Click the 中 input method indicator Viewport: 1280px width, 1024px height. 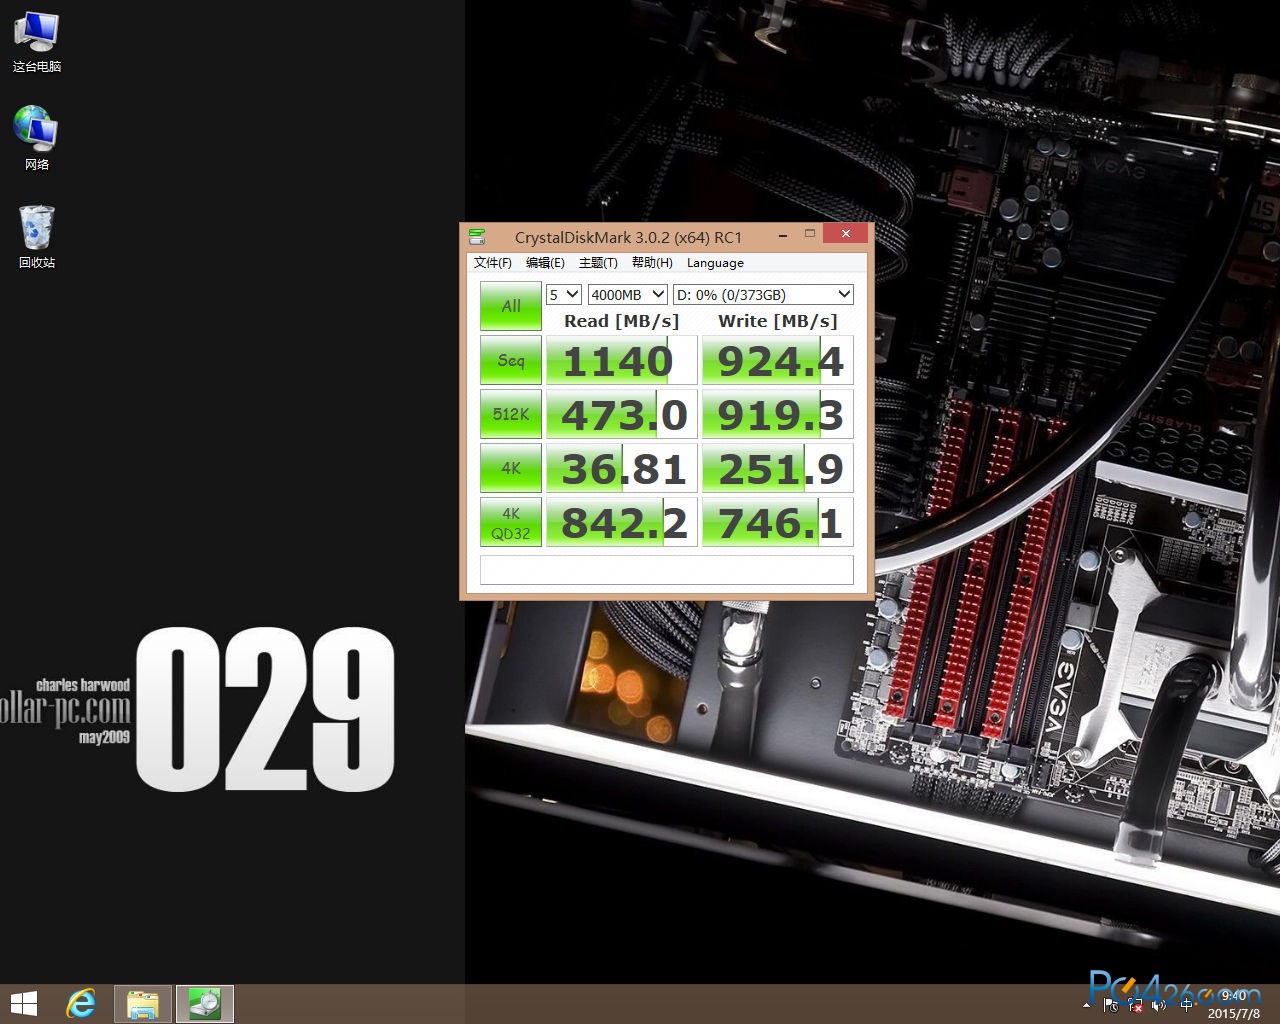(1186, 1005)
